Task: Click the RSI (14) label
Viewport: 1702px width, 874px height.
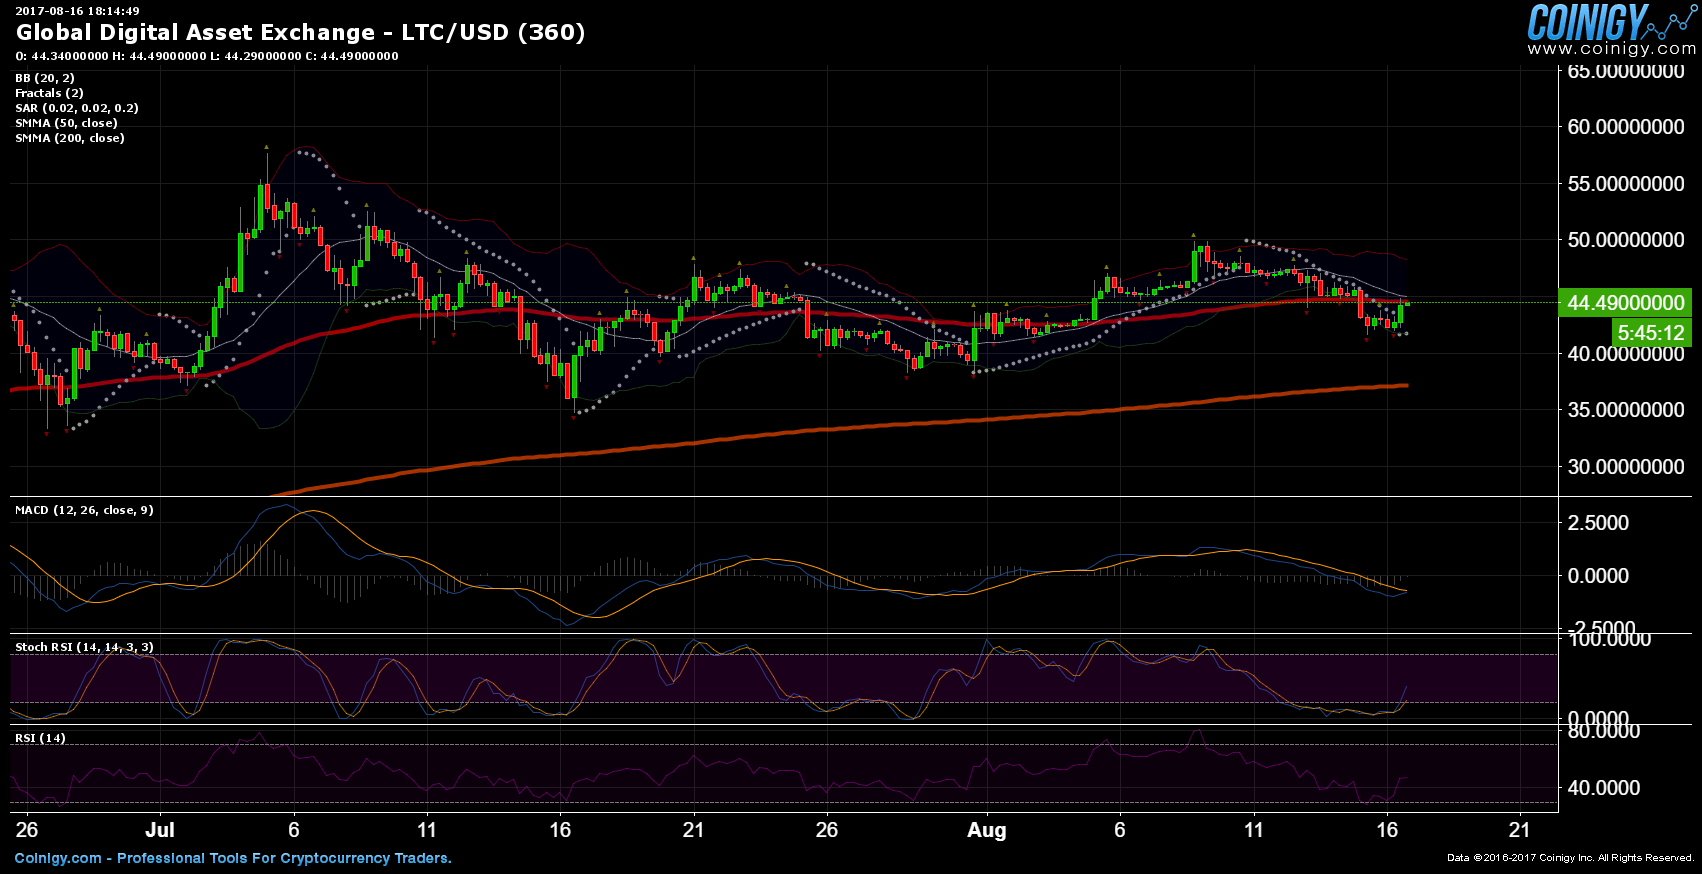Action: pos(40,738)
